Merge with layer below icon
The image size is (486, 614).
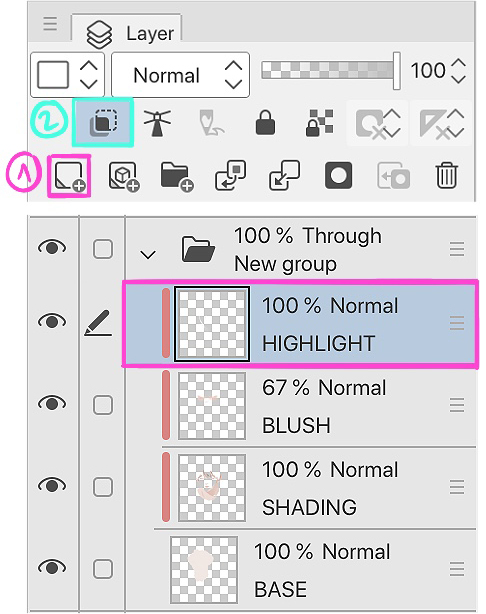pos(285,175)
